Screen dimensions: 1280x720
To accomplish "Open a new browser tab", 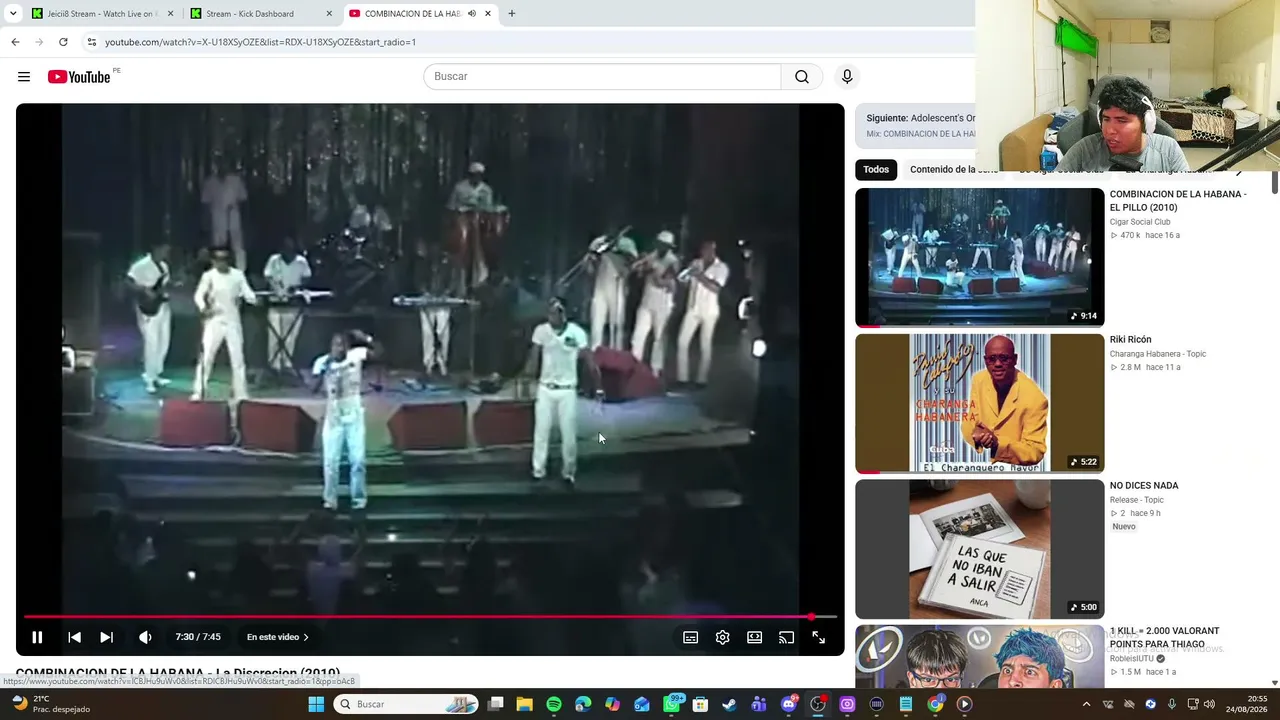I will 512,14.
